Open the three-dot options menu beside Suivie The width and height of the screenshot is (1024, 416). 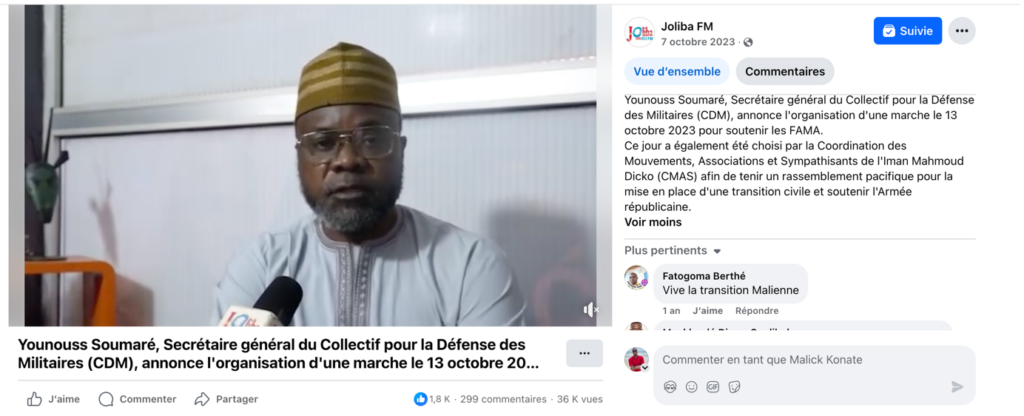pos(962,31)
